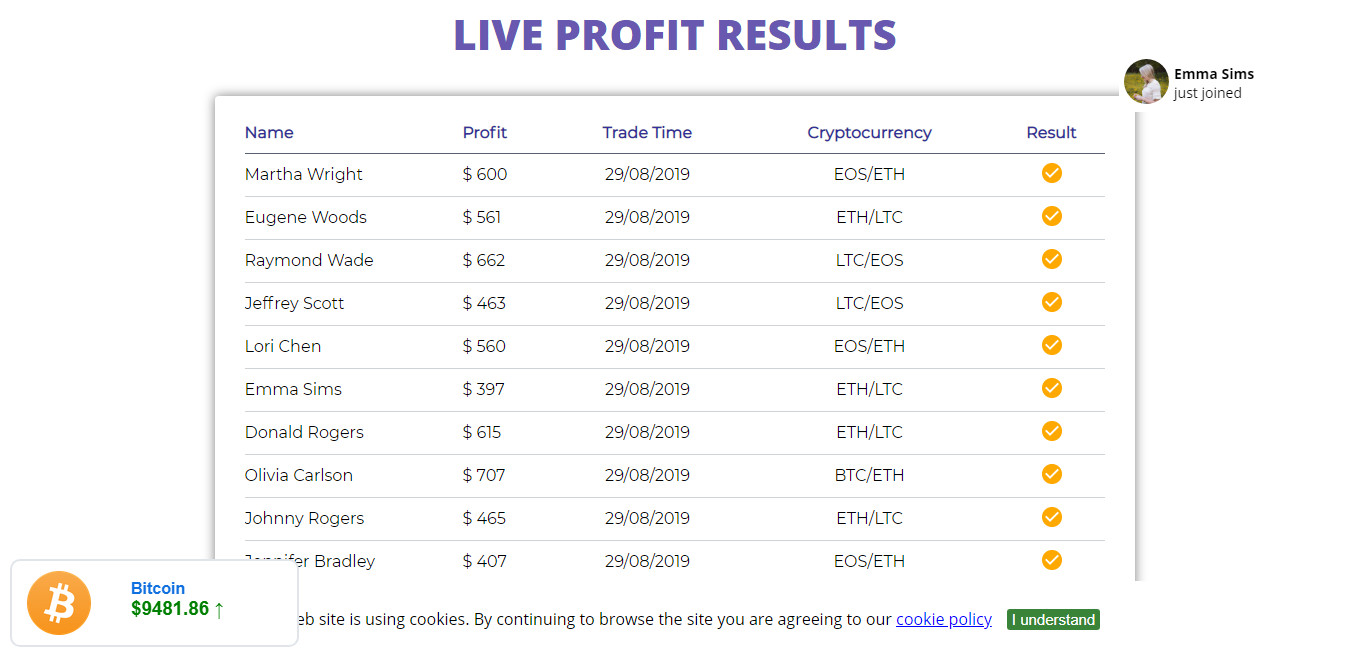This screenshot has width=1349, height=657.
Task: Click the result checkmark for Donald Rogers
Action: 1051,431
